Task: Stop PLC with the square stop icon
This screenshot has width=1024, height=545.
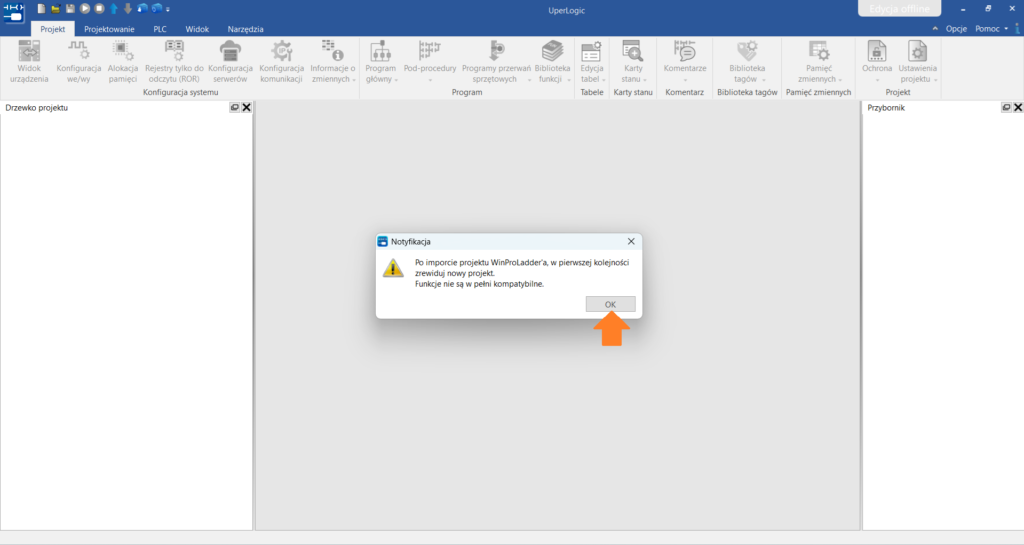Action: point(99,9)
